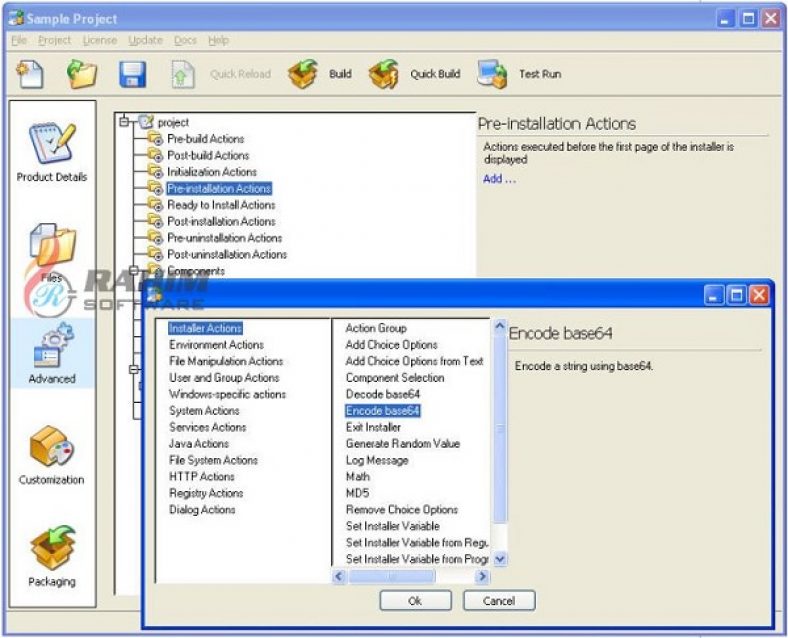Viewport: 788px width, 638px height.
Task: Select Services Actions category
Action: pyautogui.click(x=208, y=428)
